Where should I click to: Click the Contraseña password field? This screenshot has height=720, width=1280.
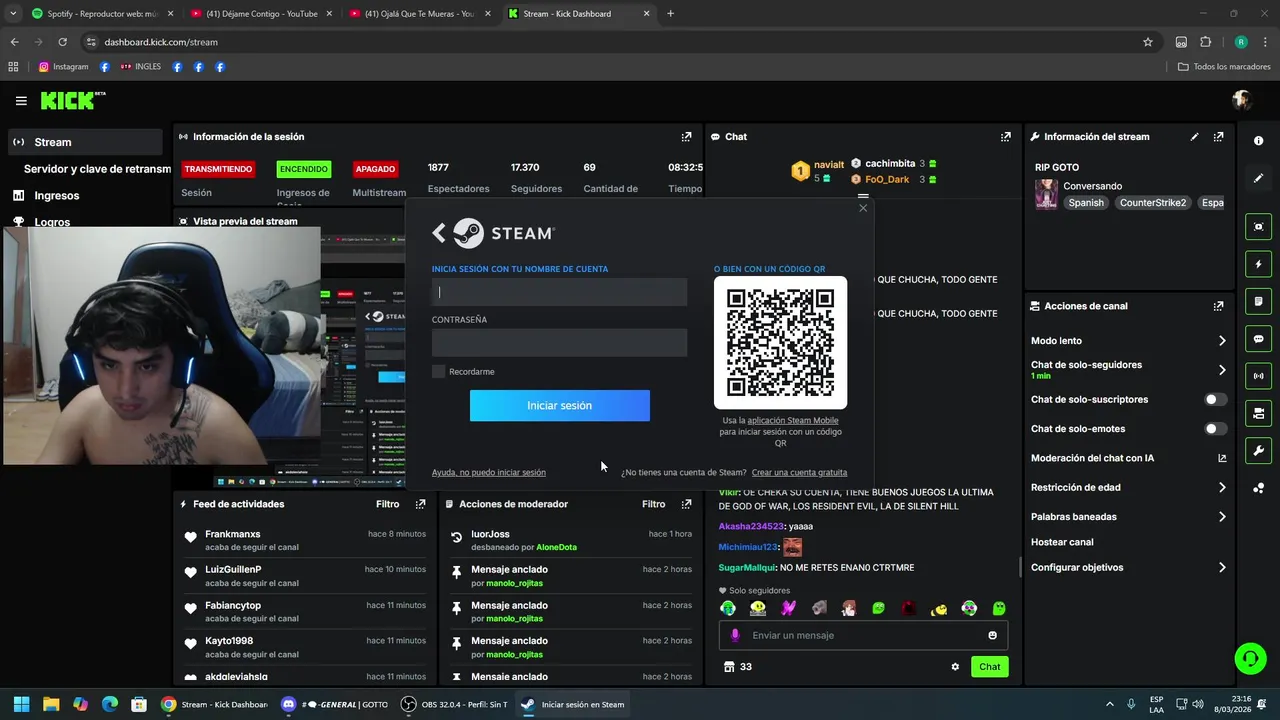tap(559, 343)
